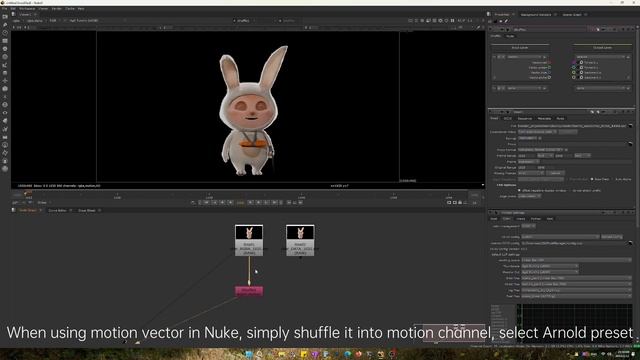Select the third output channel radio circle

pos(581,72)
